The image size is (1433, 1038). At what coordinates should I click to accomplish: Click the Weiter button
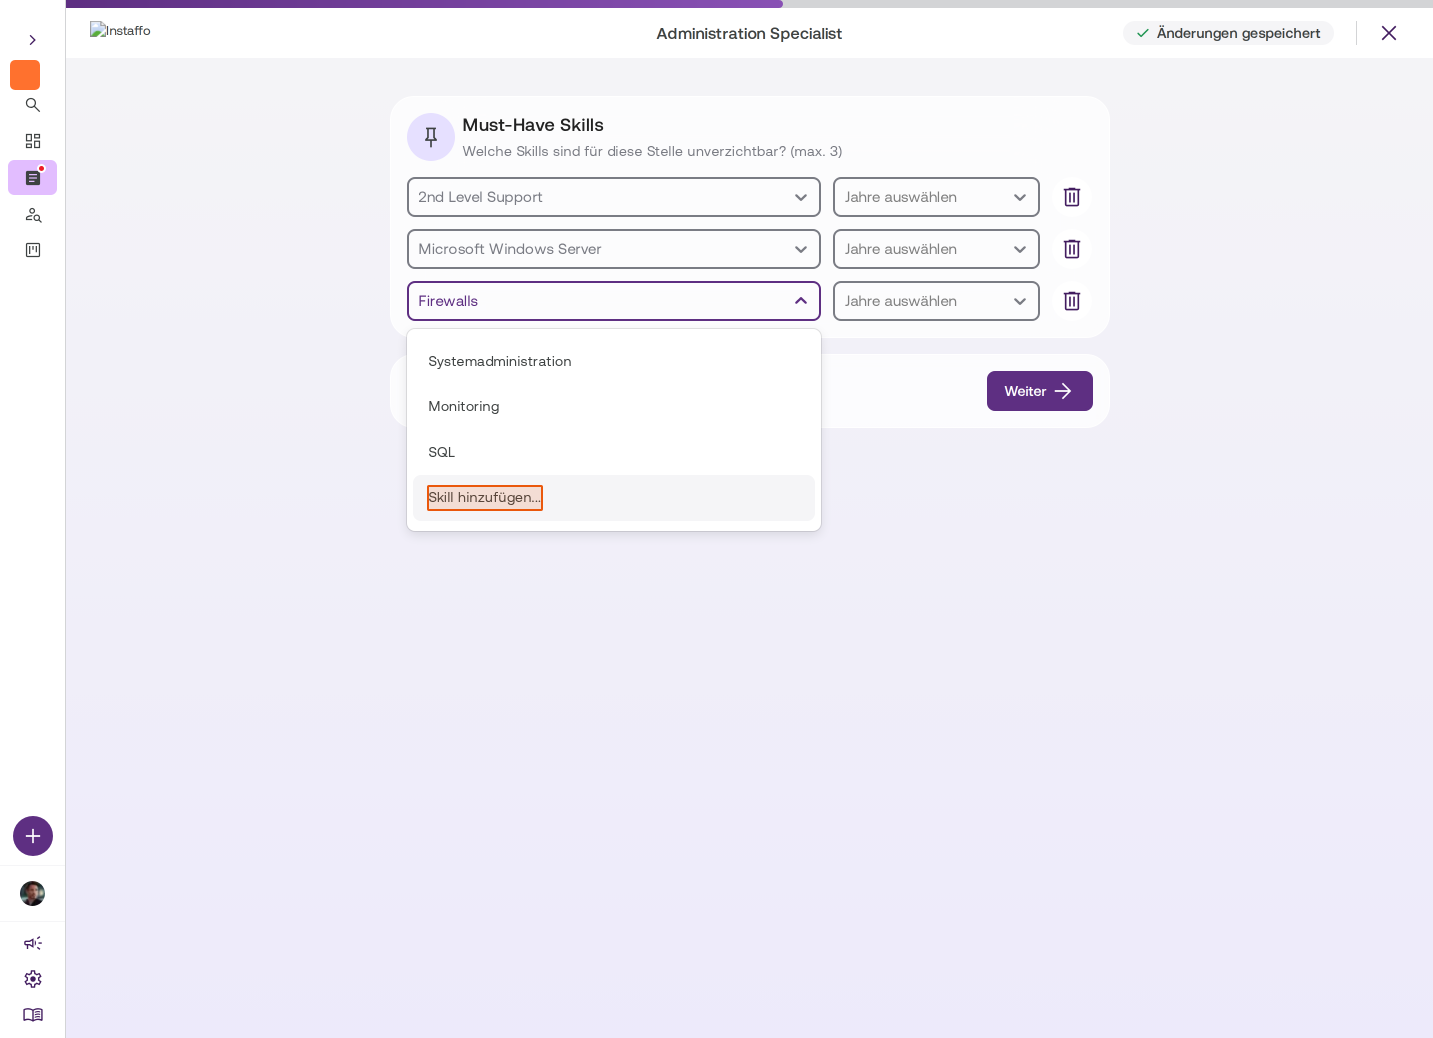click(x=1040, y=391)
